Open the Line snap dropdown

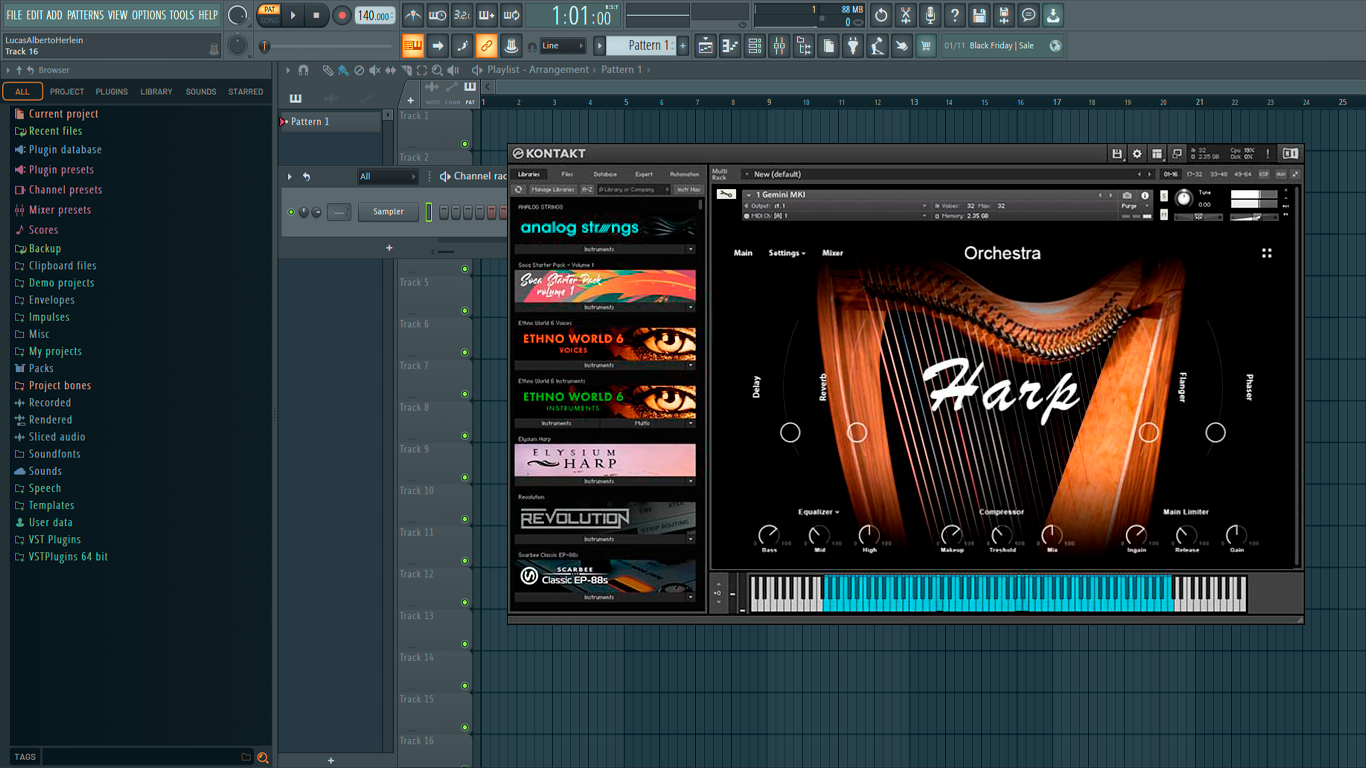(563, 46)
